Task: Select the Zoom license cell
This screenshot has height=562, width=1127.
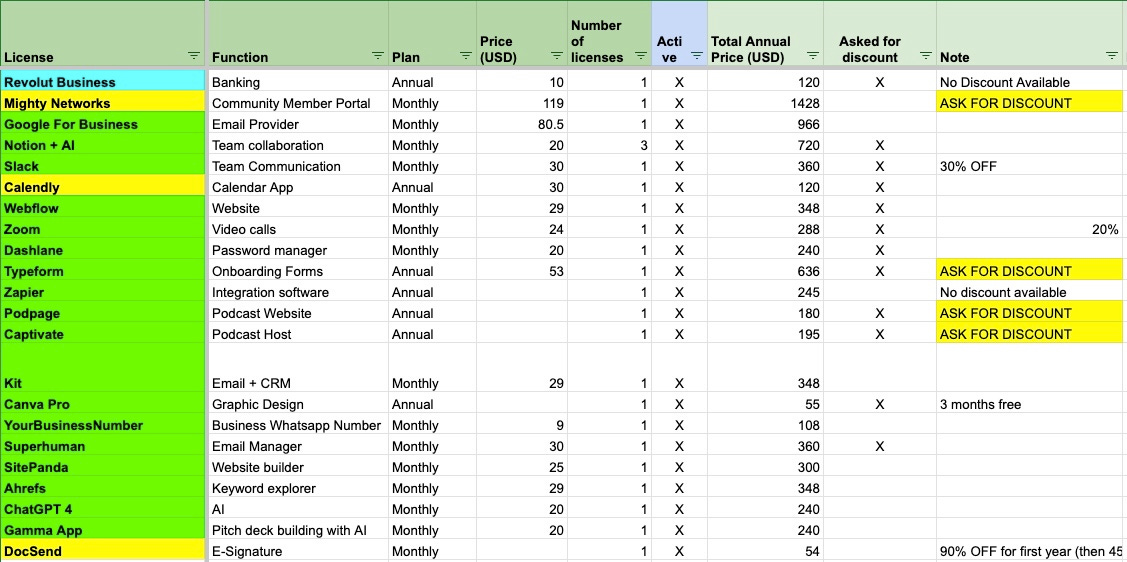Action: click(x=103, y=229)
